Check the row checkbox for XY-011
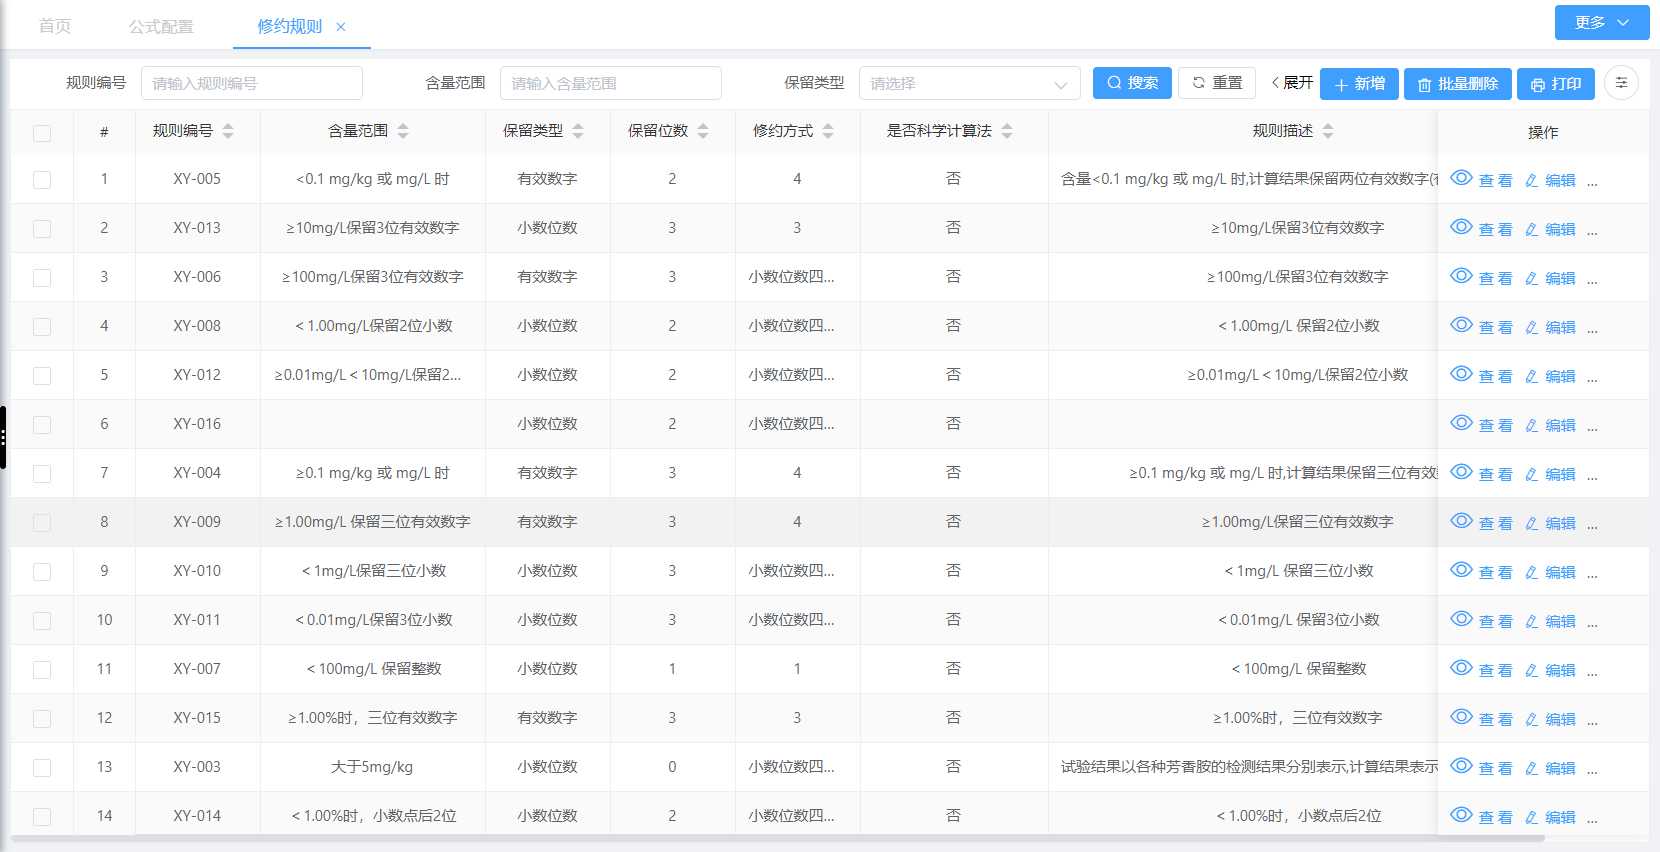Viewport: 1660px width, 852px height. (42, 621)
